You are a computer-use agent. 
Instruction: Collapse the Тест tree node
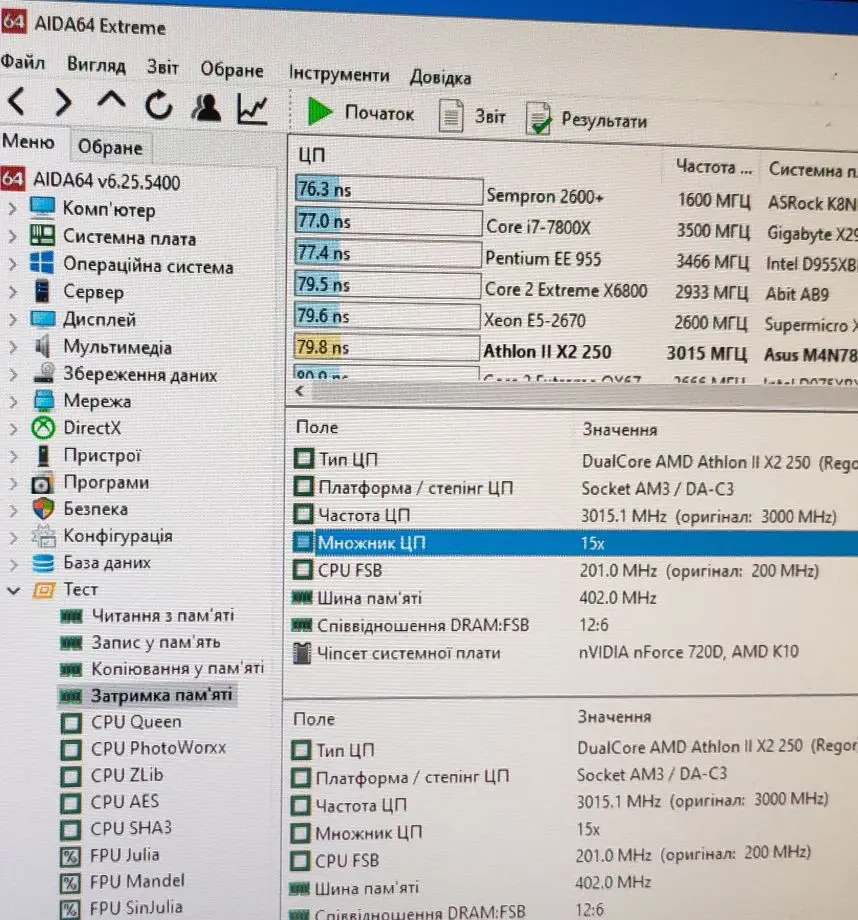click(x=13, y=590)
